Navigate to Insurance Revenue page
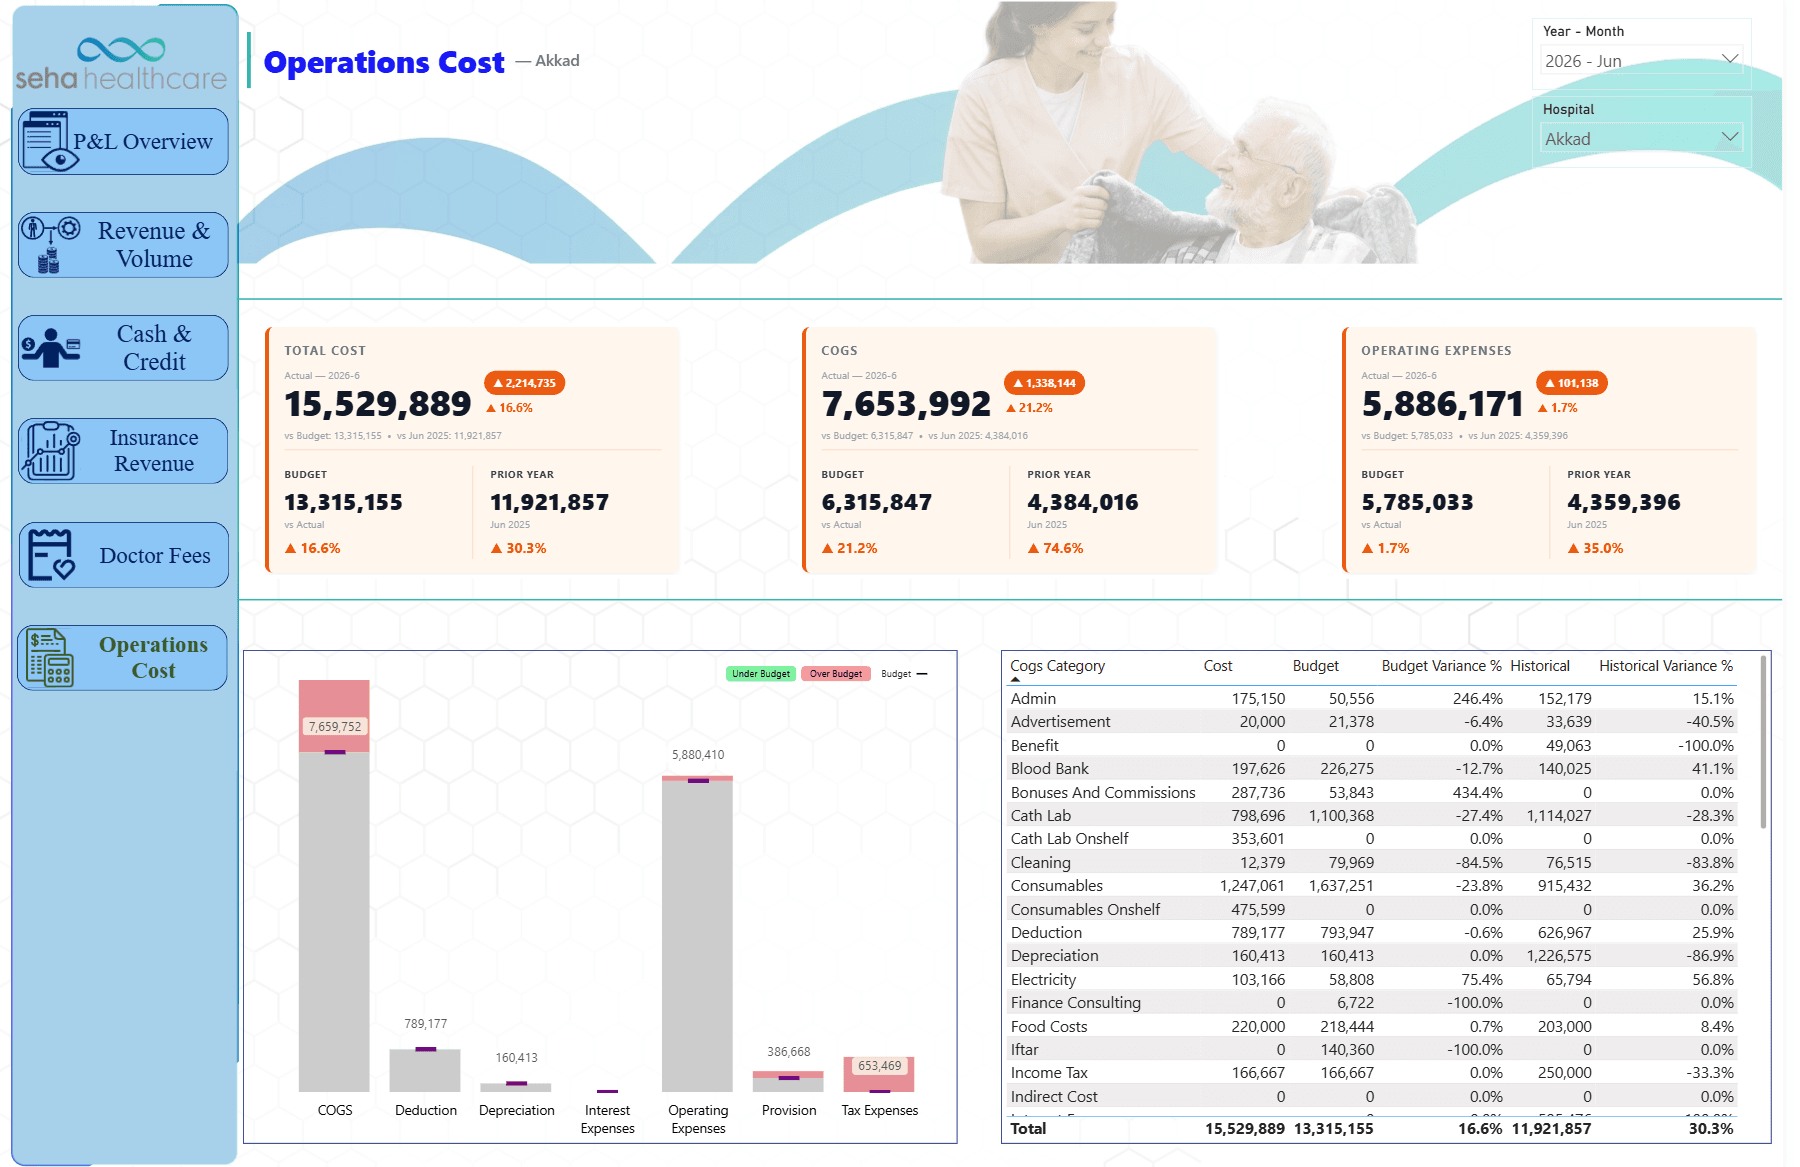 pos(123,451)
